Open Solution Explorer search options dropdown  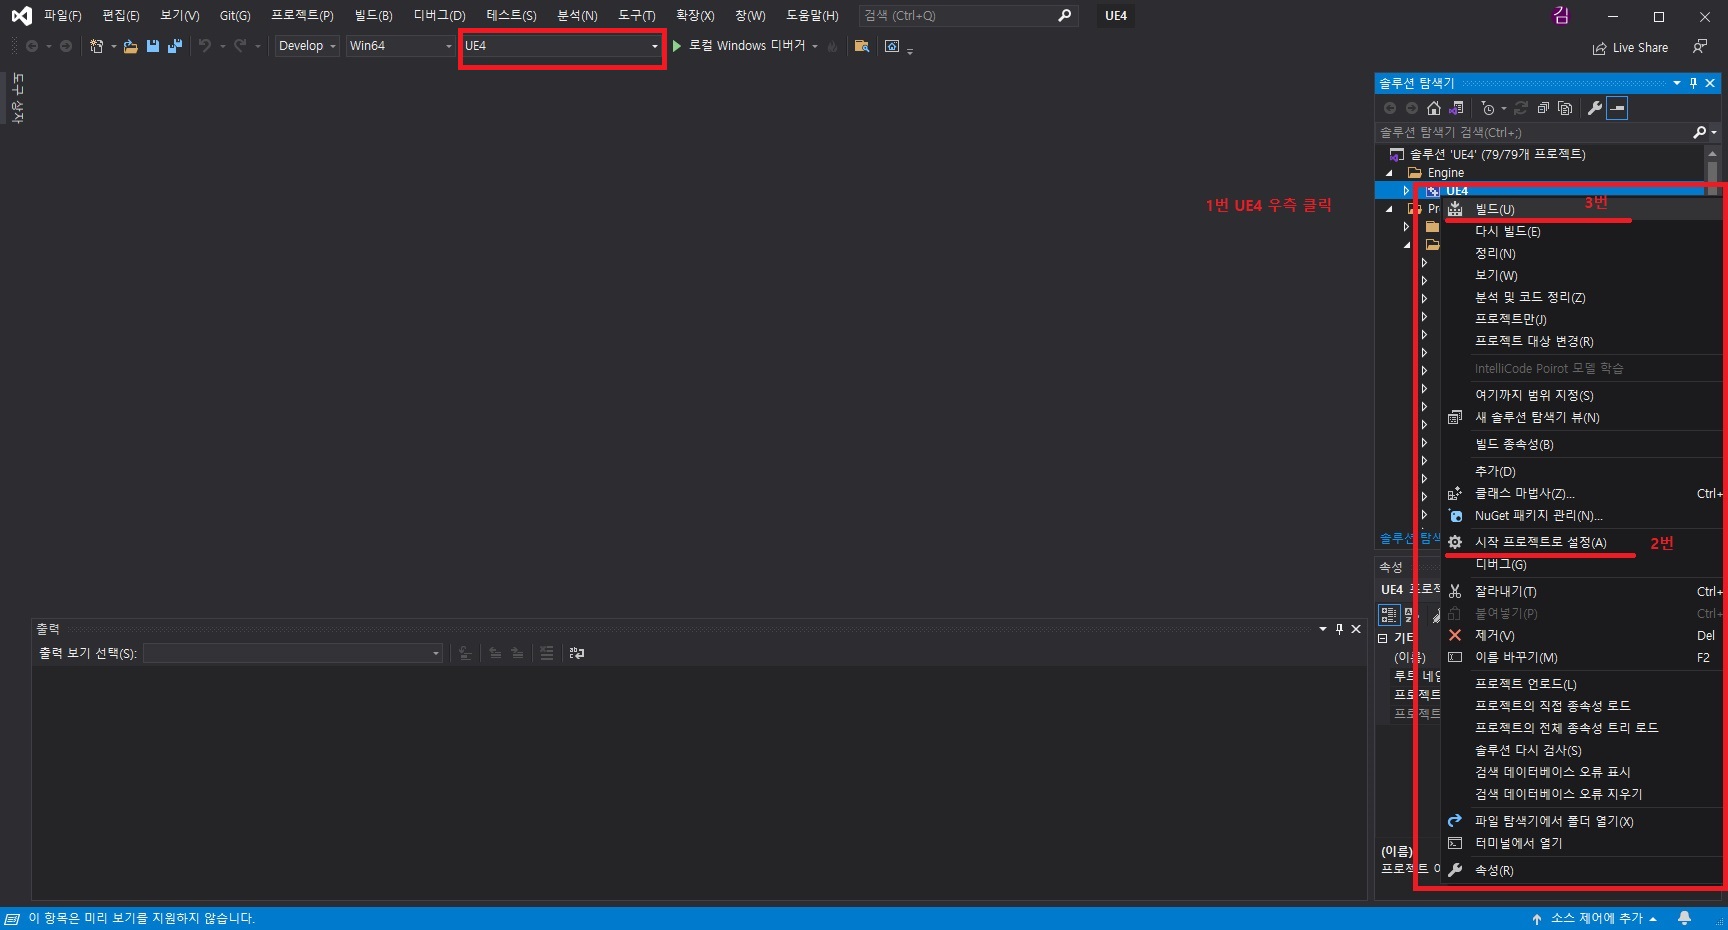coord(1714,132)
